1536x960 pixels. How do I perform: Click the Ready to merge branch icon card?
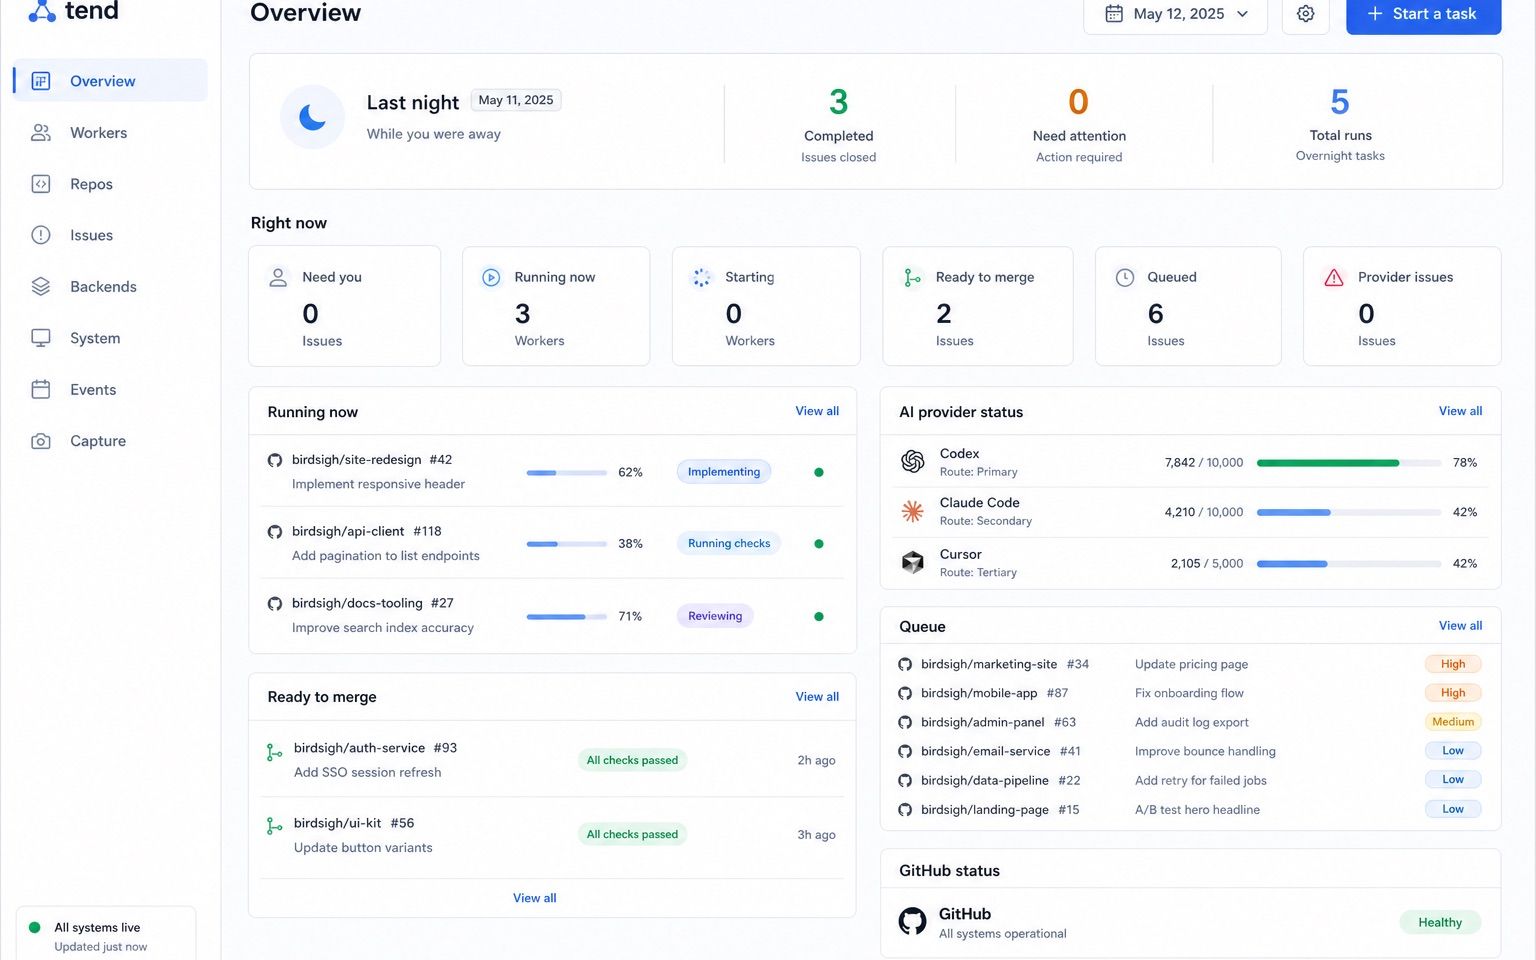click(x=912, y=277)
